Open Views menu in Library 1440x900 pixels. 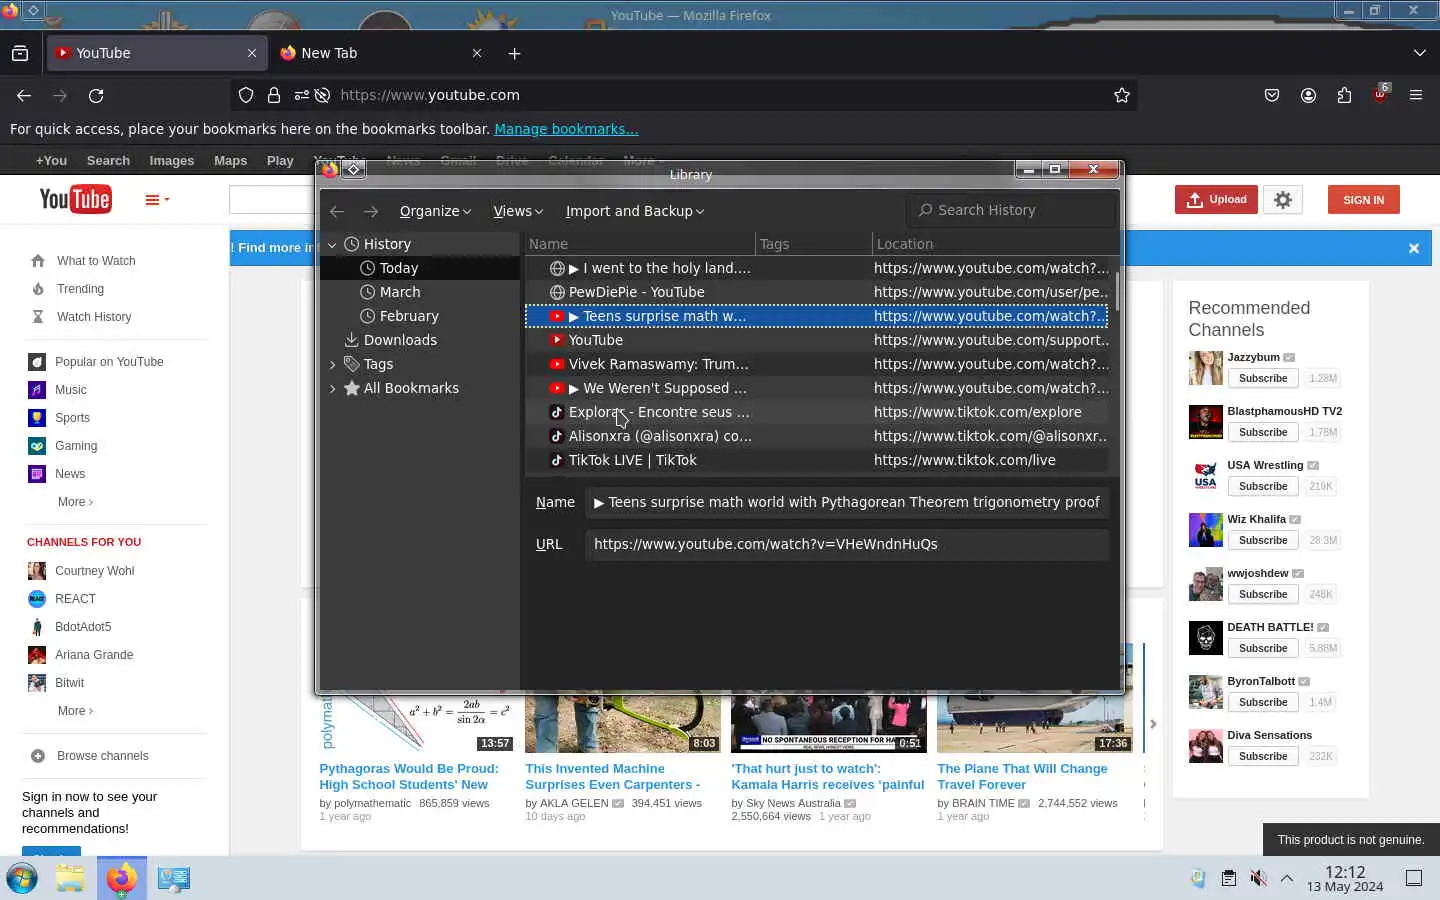518,211
